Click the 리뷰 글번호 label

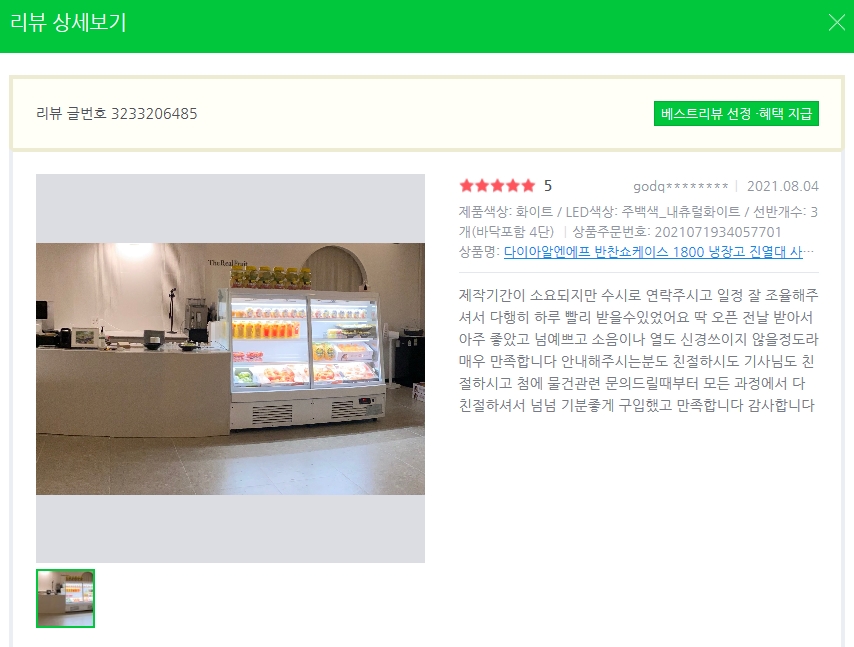pos(71,113)
